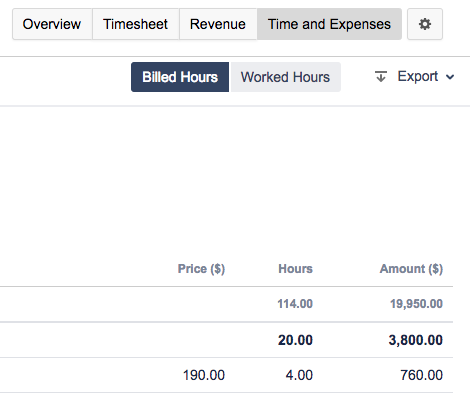The width and height of the screenshot is (470, 394).
Task: Select the 4.00 hours cell
Action: pos(299,375)
